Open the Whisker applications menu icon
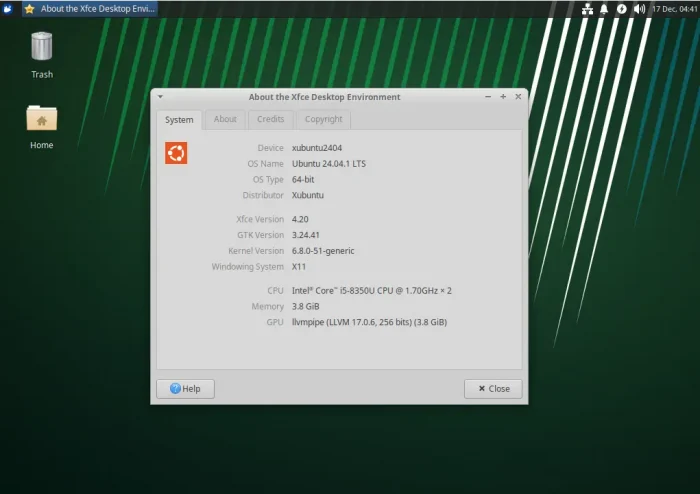Screen dimensions: 700x494 click(8, 8)
